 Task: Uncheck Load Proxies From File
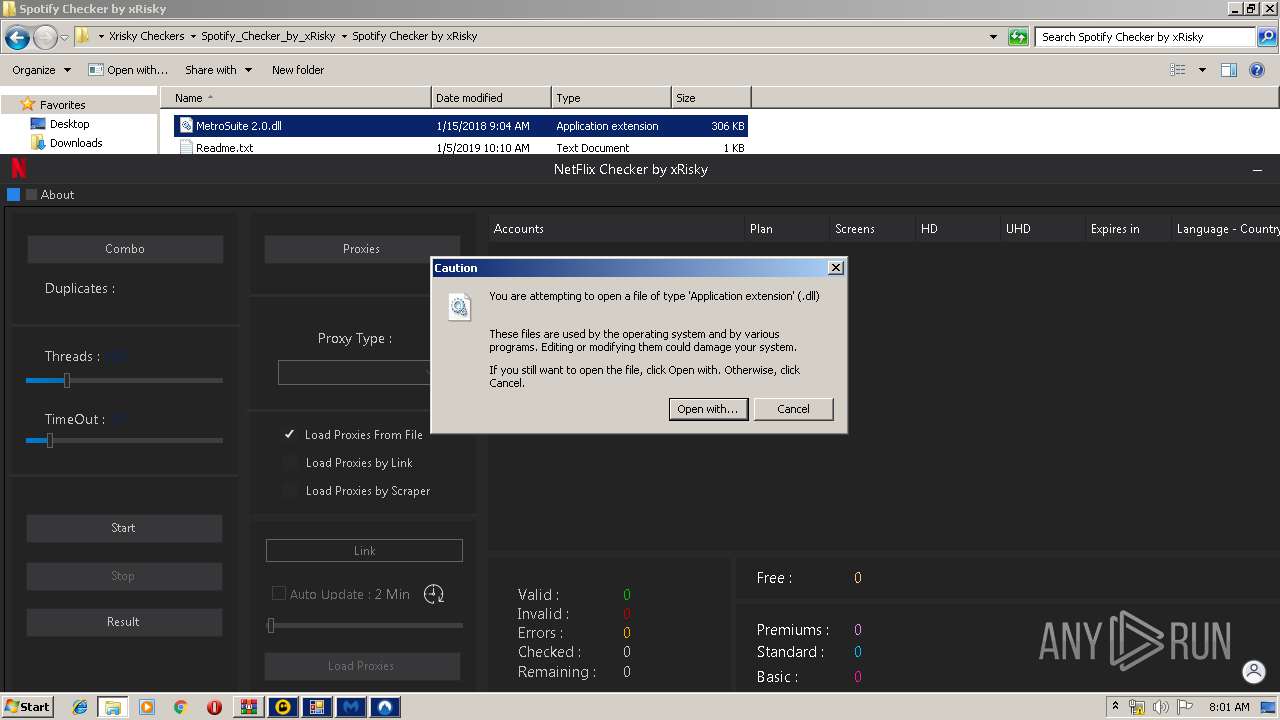289,434
